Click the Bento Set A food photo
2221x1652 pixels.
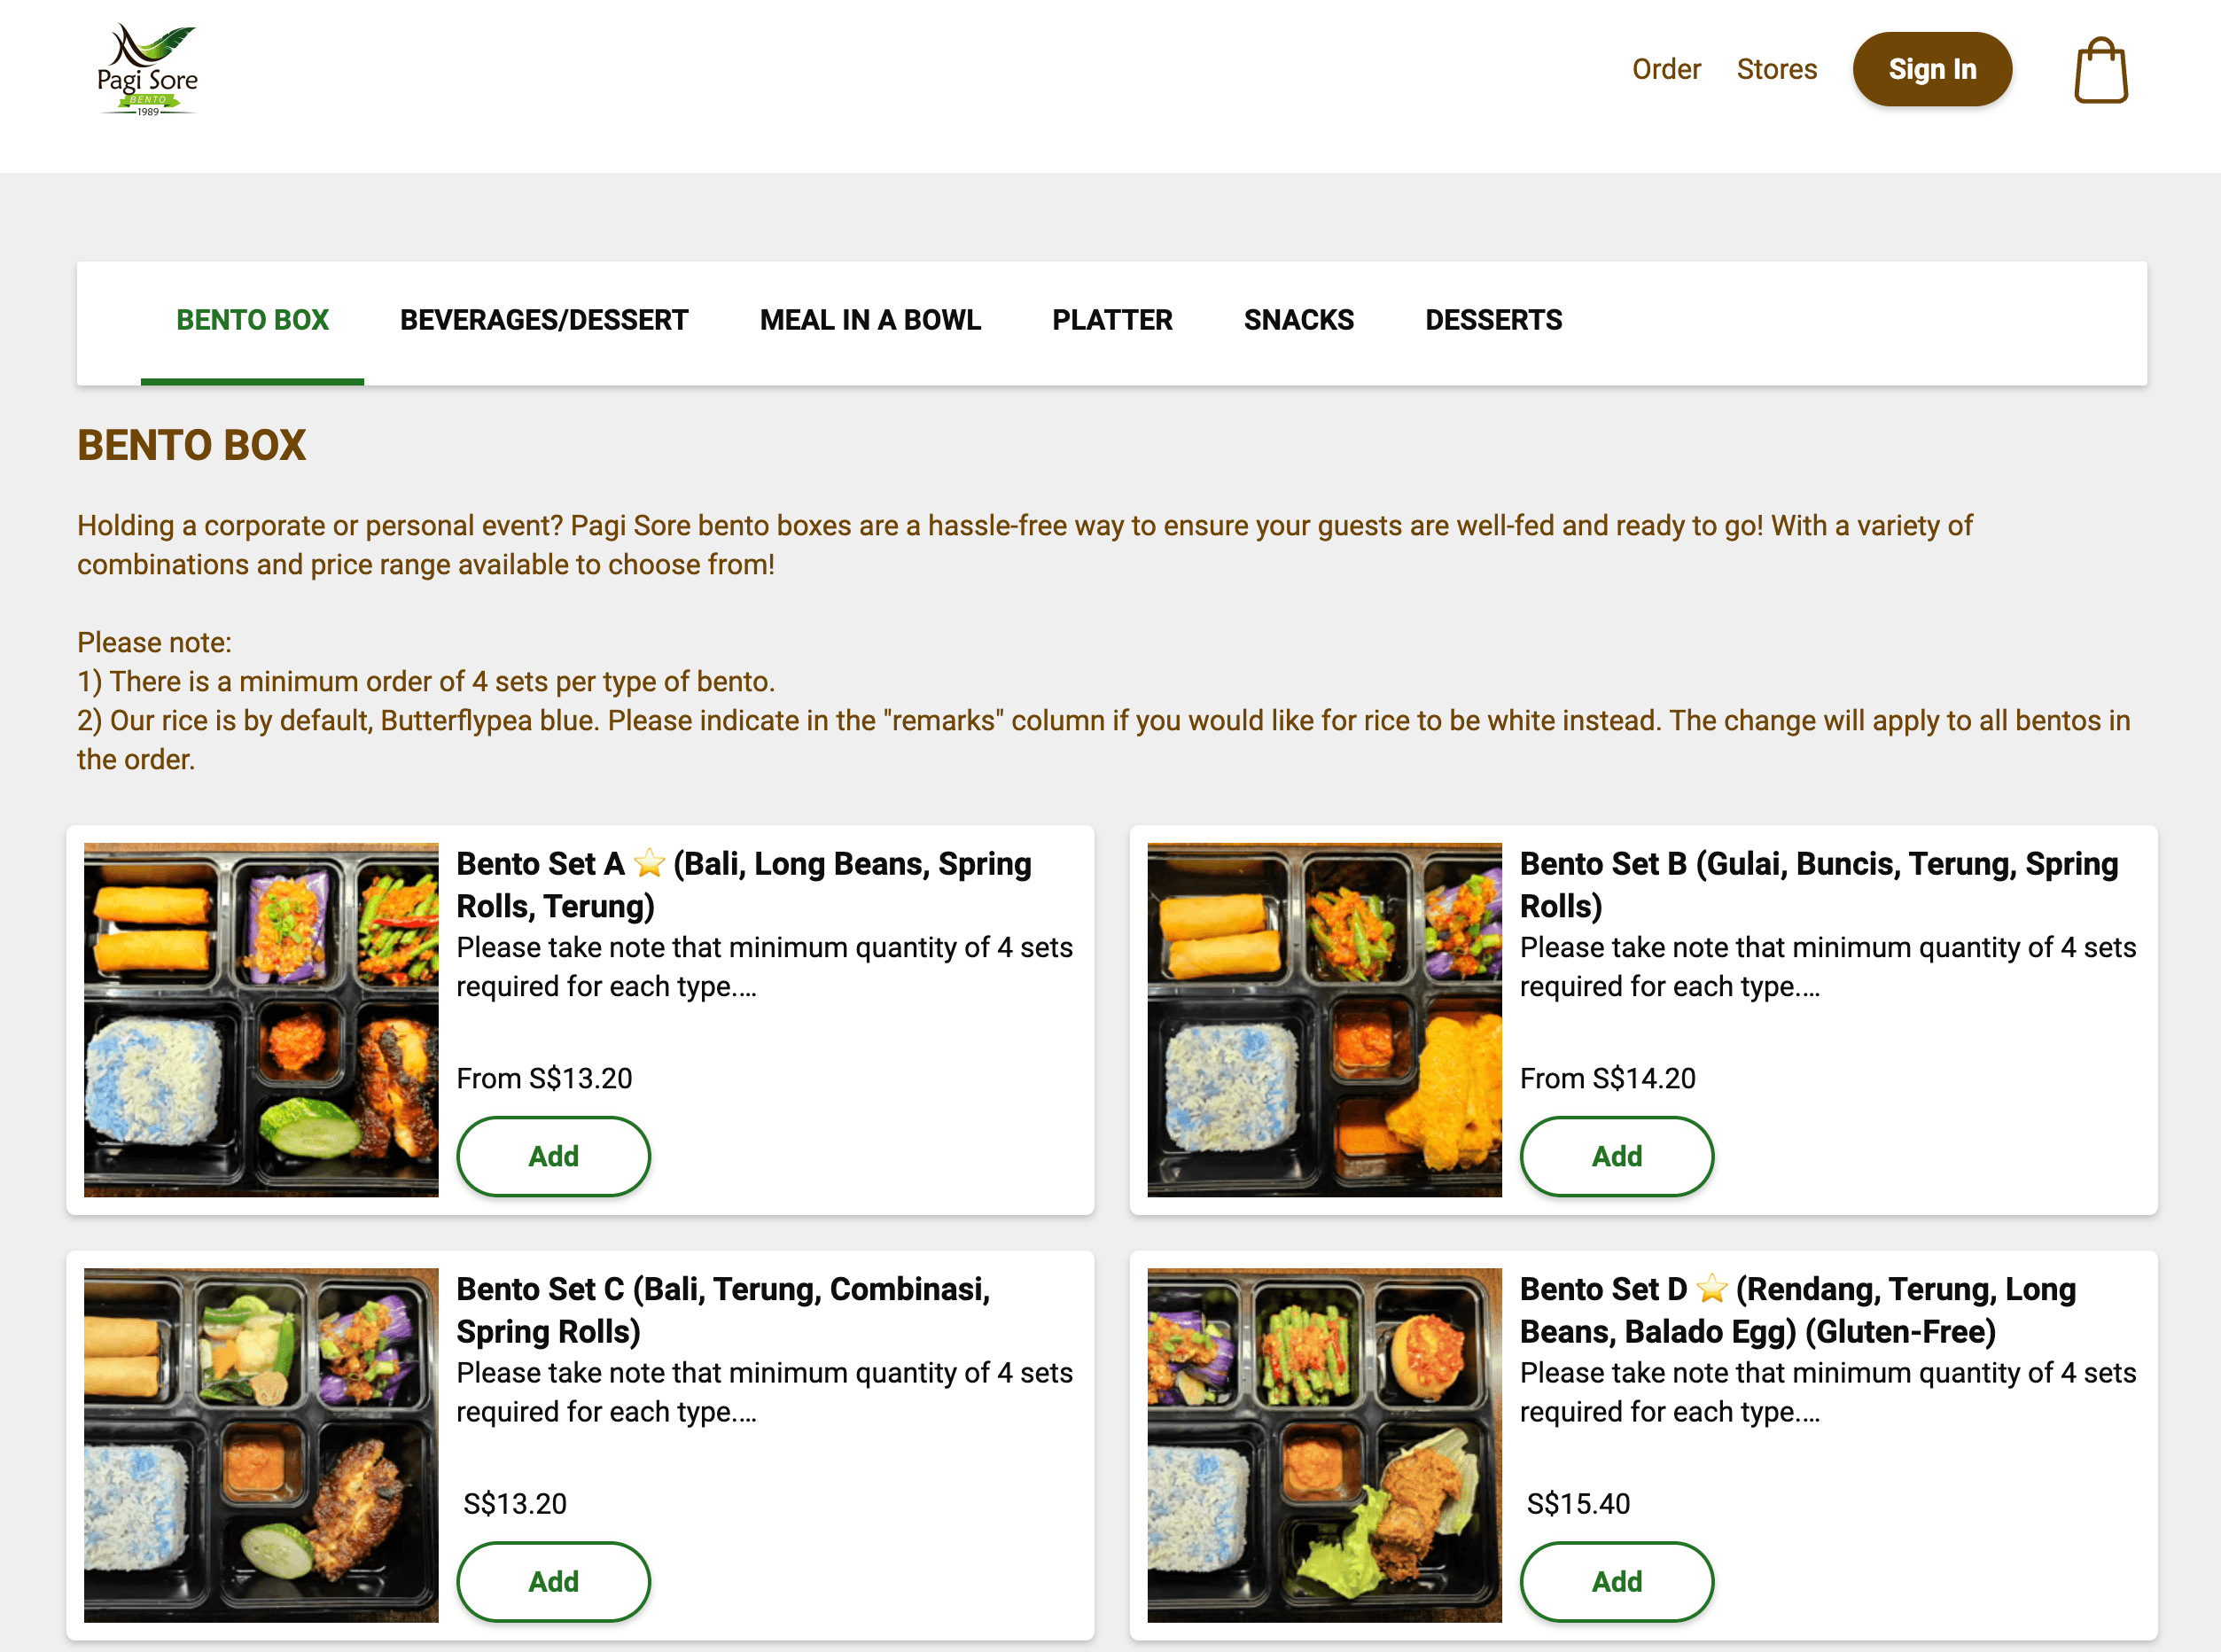[x=261, y=1019]
